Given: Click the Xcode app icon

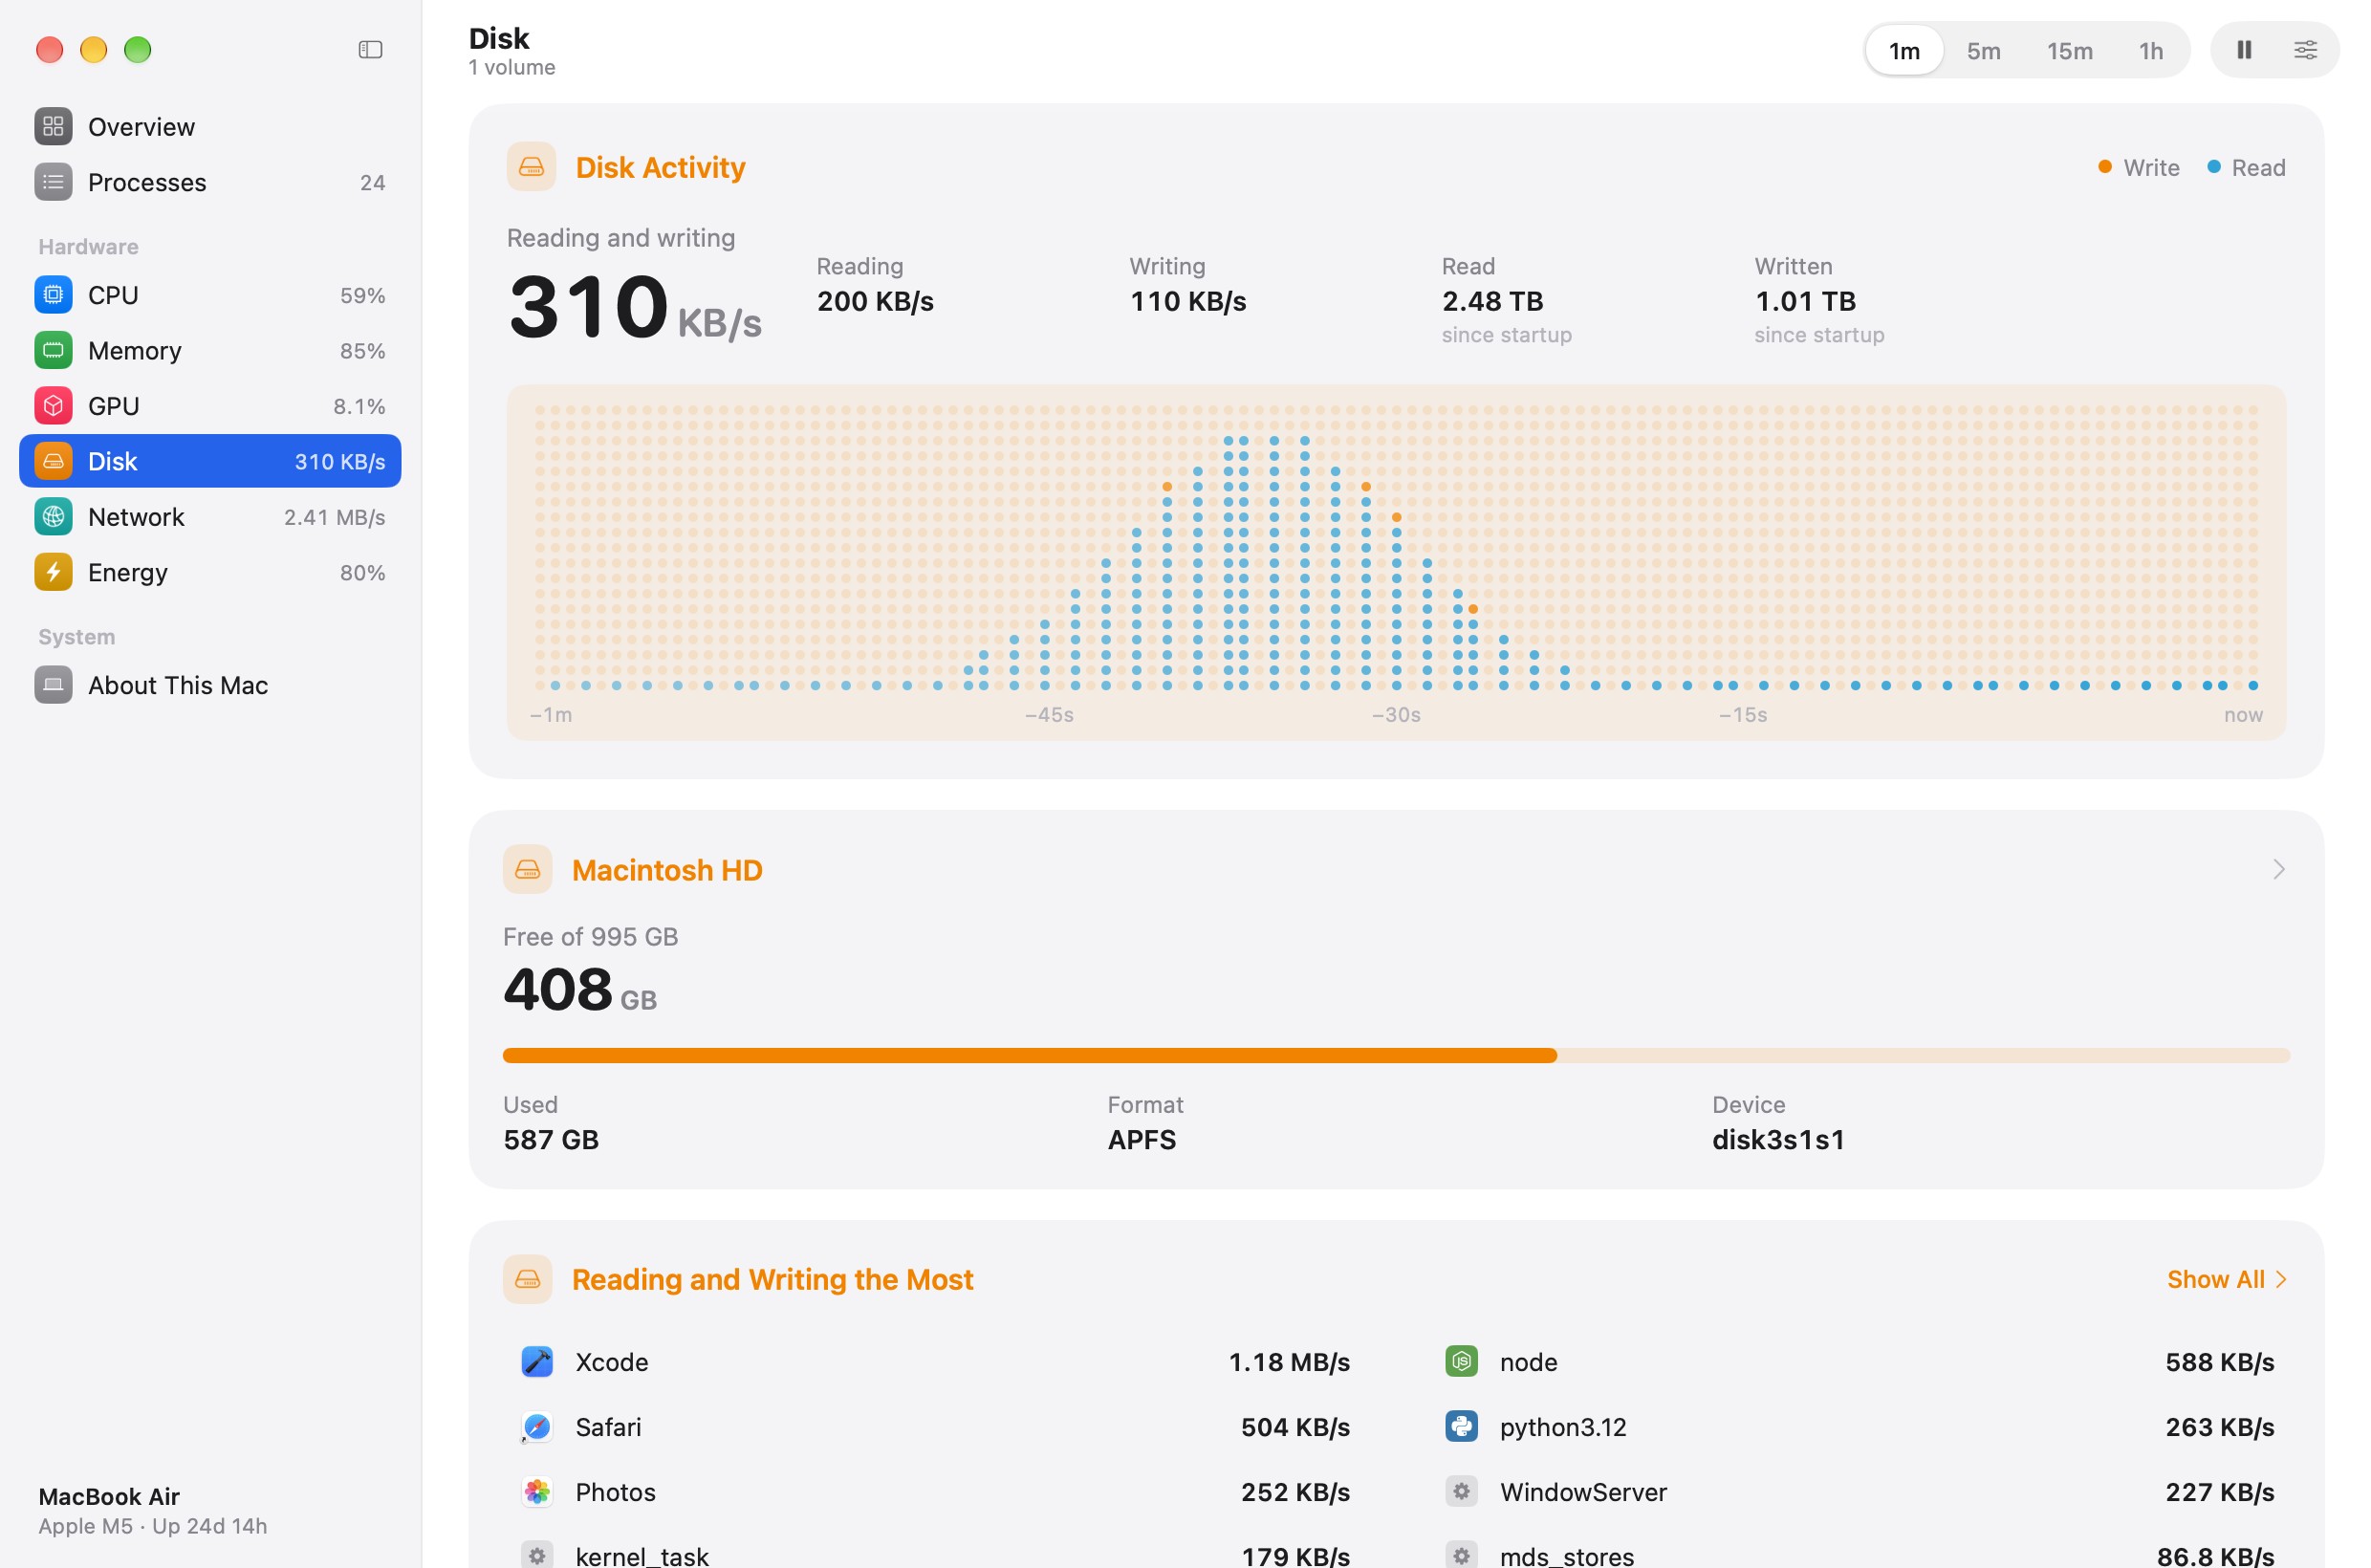Looking at the screenshot, I should 537,1362.
